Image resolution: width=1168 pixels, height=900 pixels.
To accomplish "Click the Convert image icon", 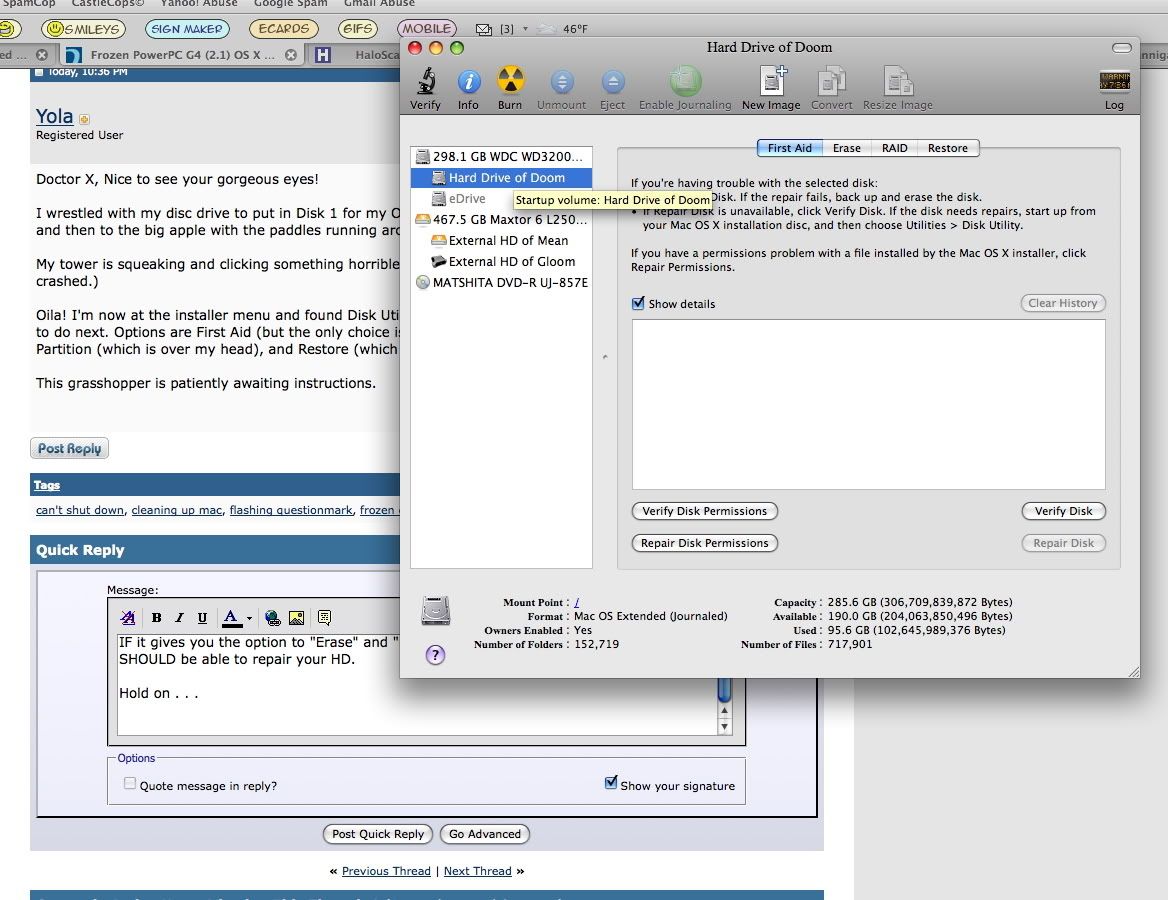I will pyautogui.click(x=831, y=81).
